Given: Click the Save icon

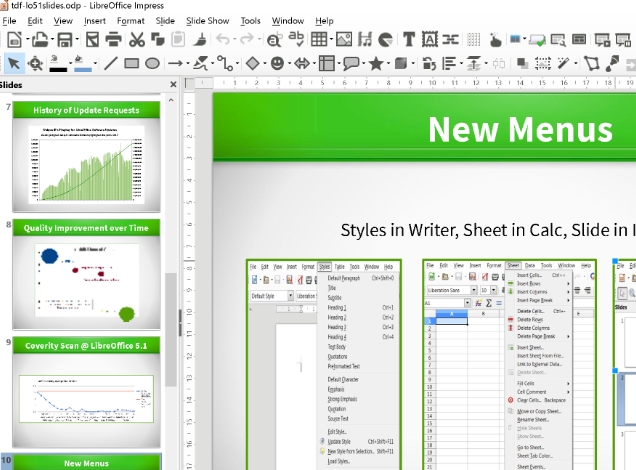Looking at the screenshot, I should point(64,40).
